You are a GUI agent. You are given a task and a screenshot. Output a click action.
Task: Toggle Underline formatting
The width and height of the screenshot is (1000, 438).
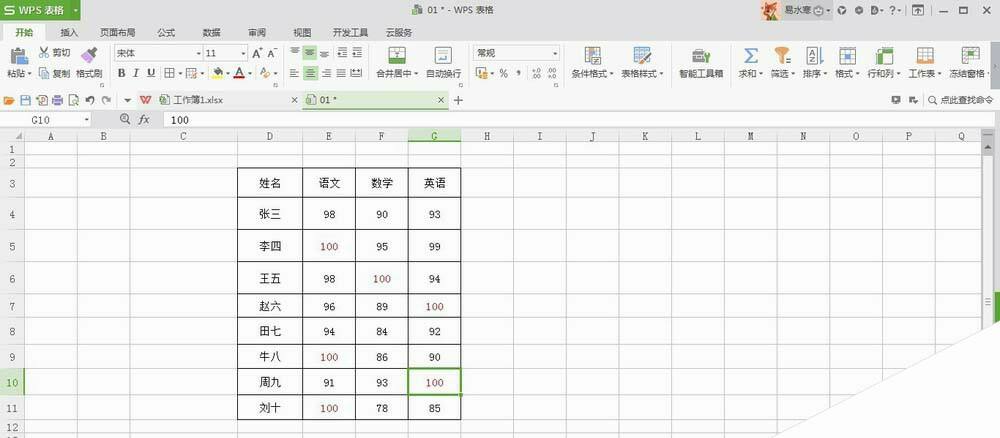[x=151, y=73]
